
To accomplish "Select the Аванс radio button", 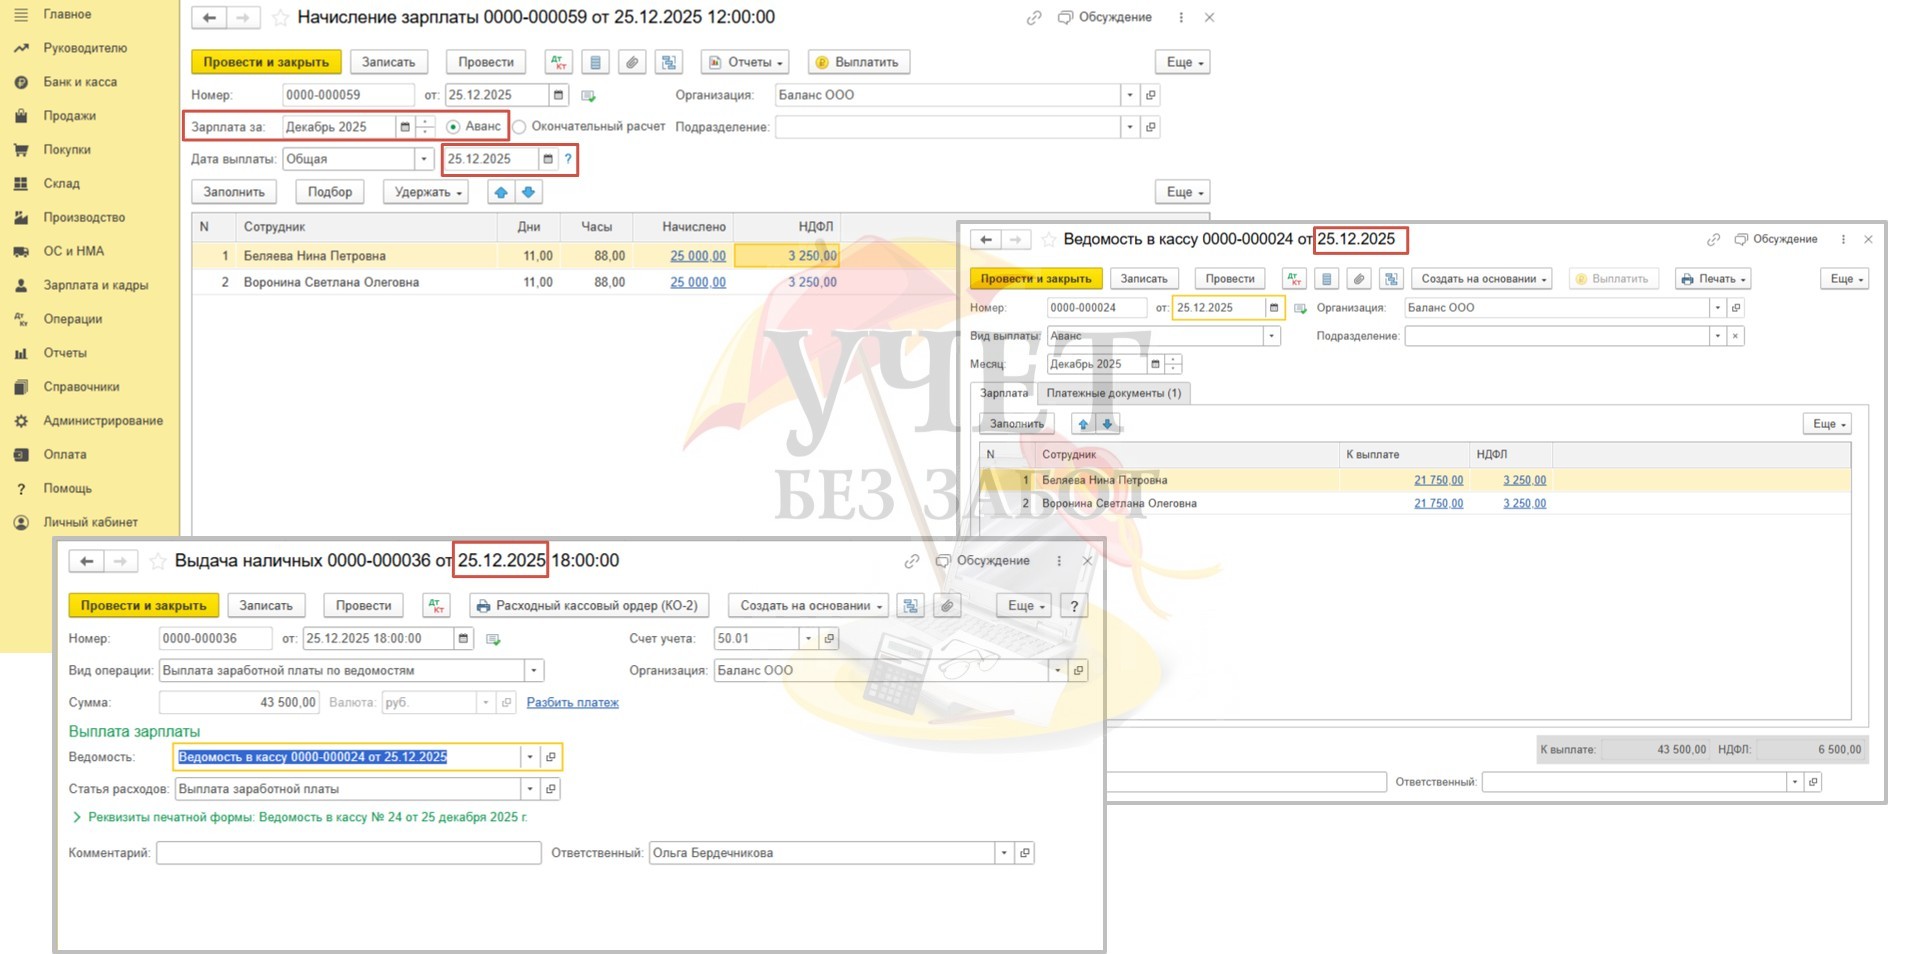I will (454, 127).
